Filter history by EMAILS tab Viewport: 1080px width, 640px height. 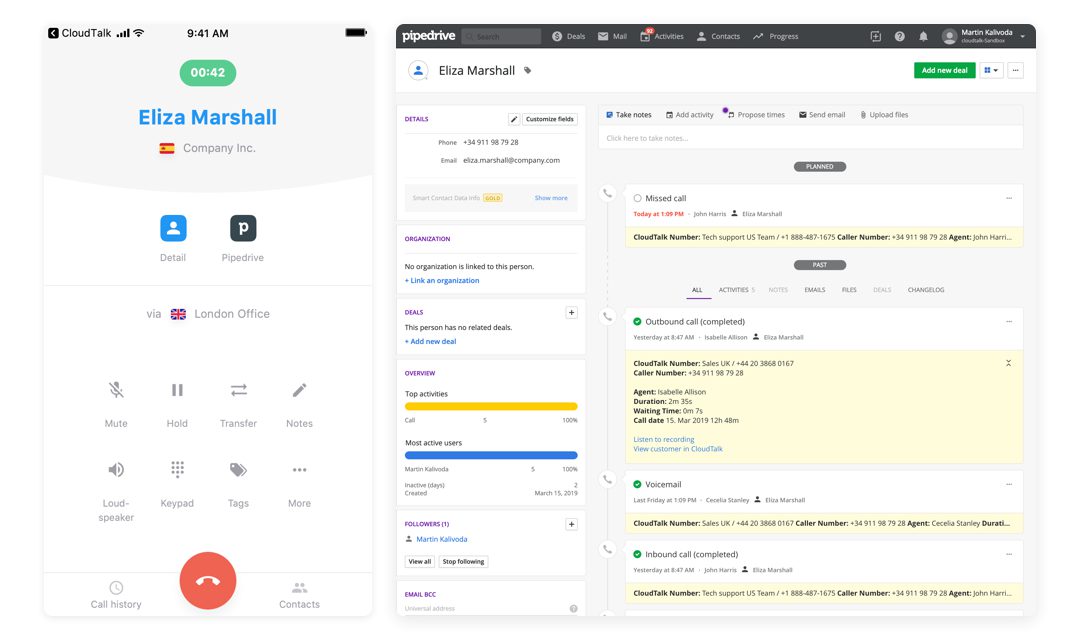815,290
